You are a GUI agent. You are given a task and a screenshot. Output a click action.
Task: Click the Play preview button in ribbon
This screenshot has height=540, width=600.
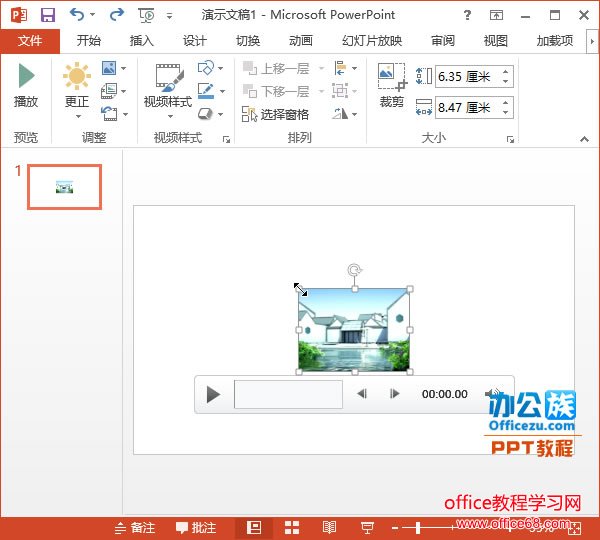(x=26, y=85)
